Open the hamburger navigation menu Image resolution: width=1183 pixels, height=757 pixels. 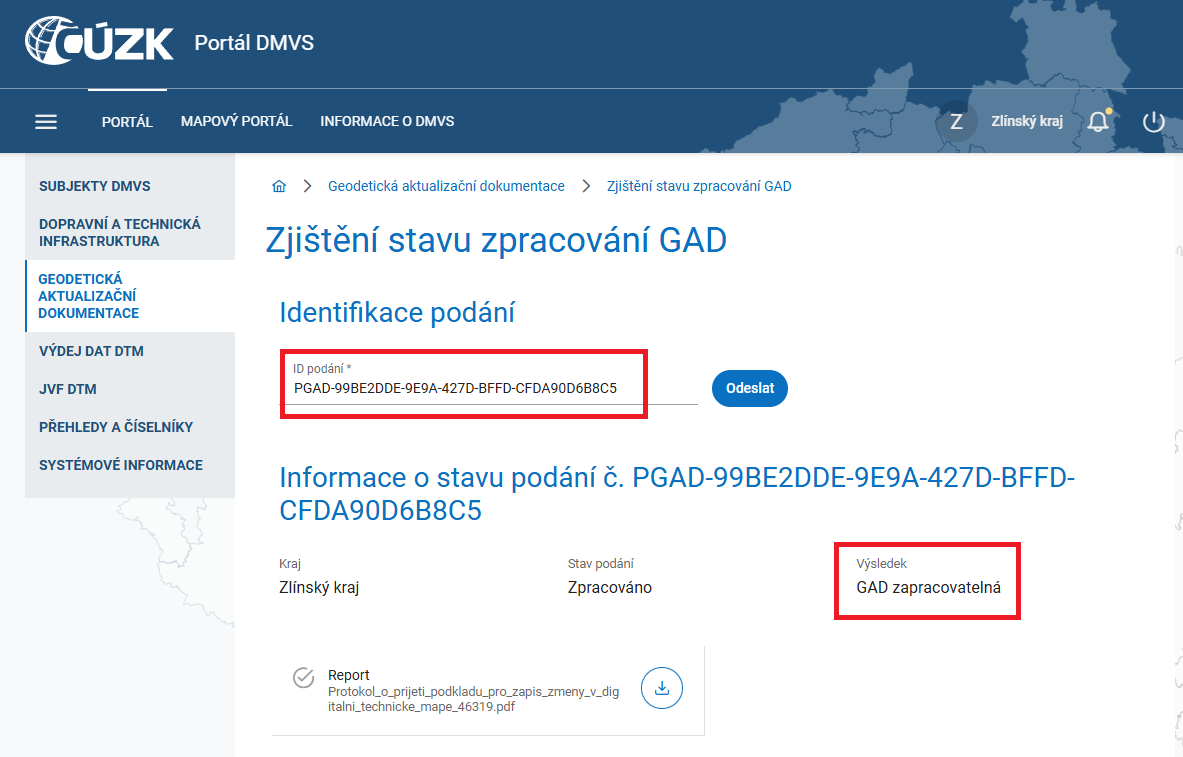pyautogui.click(x=46, y=121)
